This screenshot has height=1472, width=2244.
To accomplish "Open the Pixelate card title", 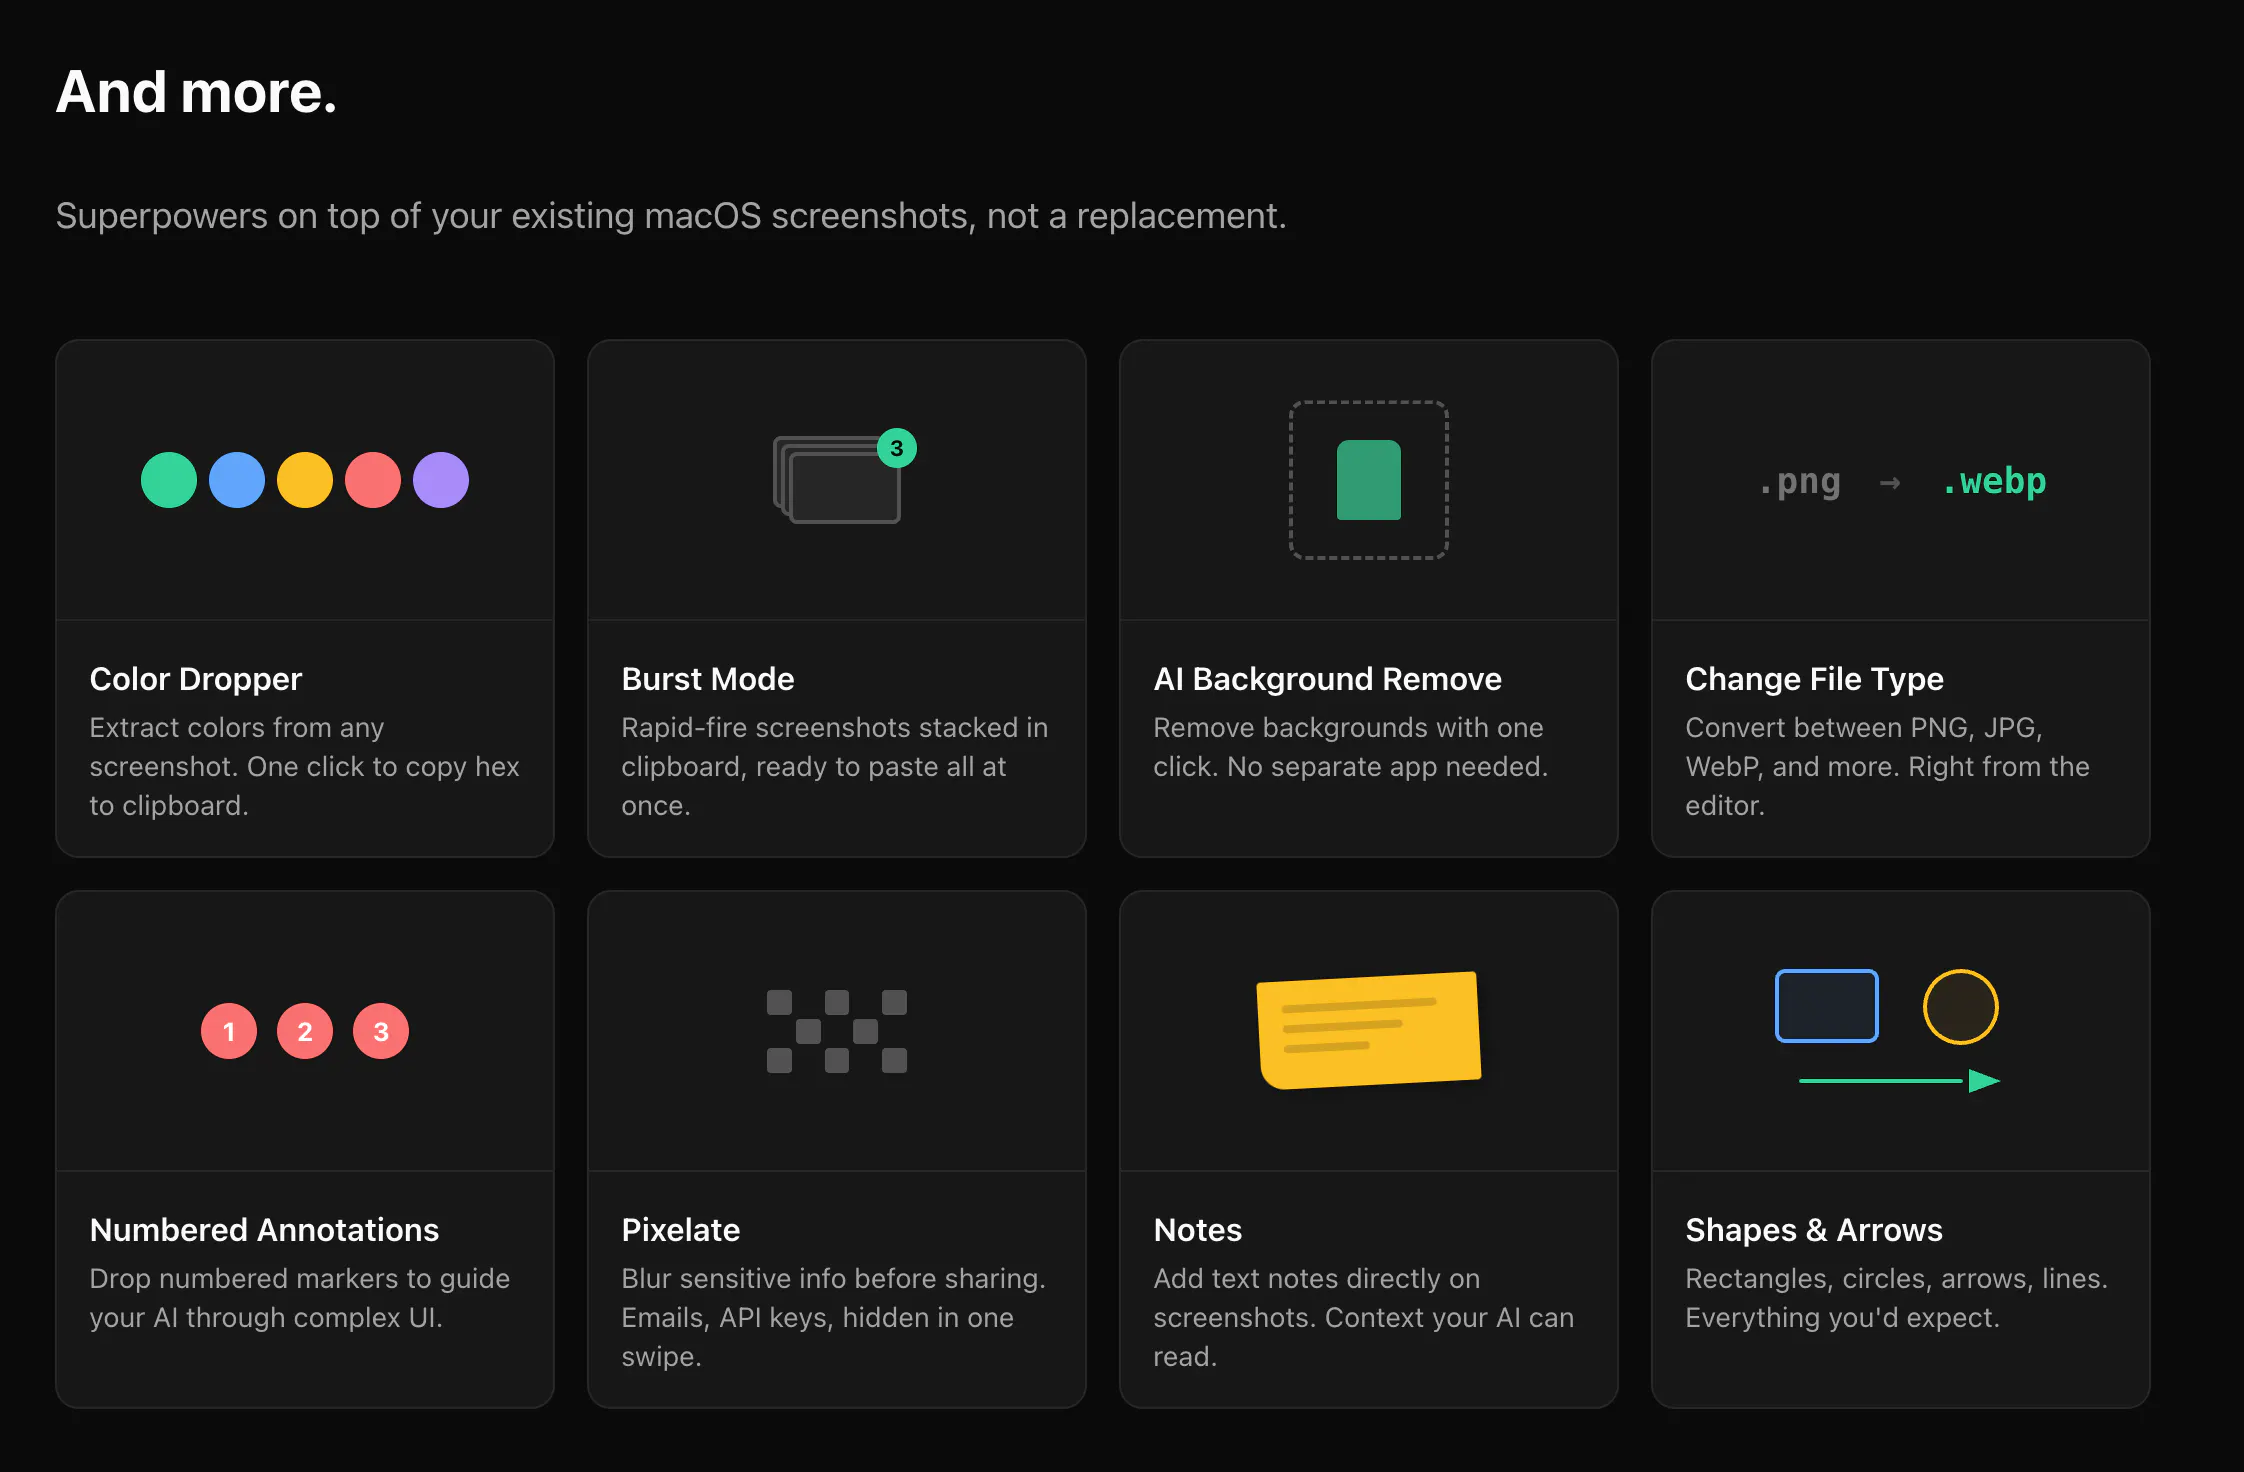I will [681, 1230].
